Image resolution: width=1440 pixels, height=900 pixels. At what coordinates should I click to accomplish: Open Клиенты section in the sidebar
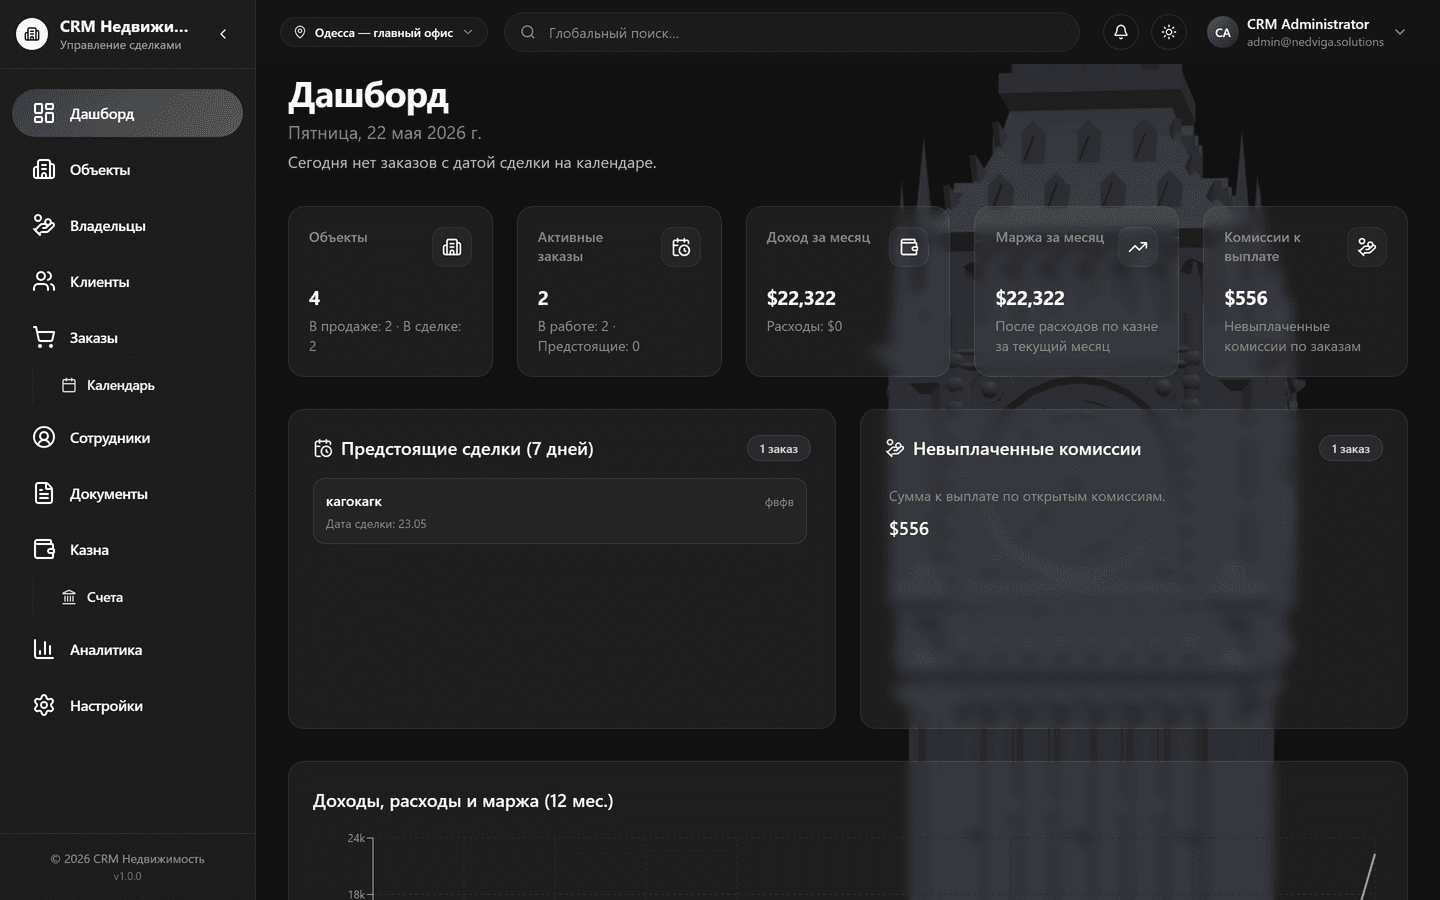click(127, 281)
